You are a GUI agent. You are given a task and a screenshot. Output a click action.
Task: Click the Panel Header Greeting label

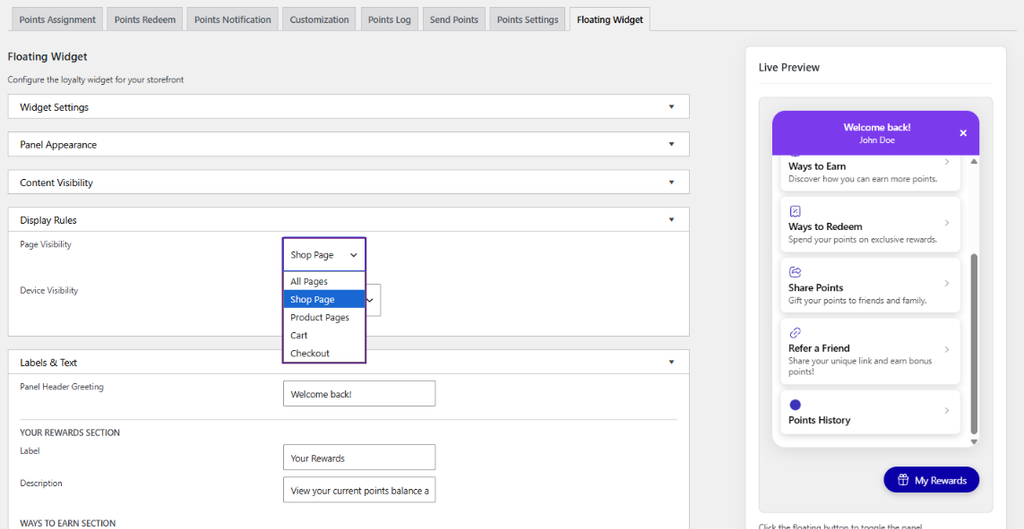tap(61, 387)
